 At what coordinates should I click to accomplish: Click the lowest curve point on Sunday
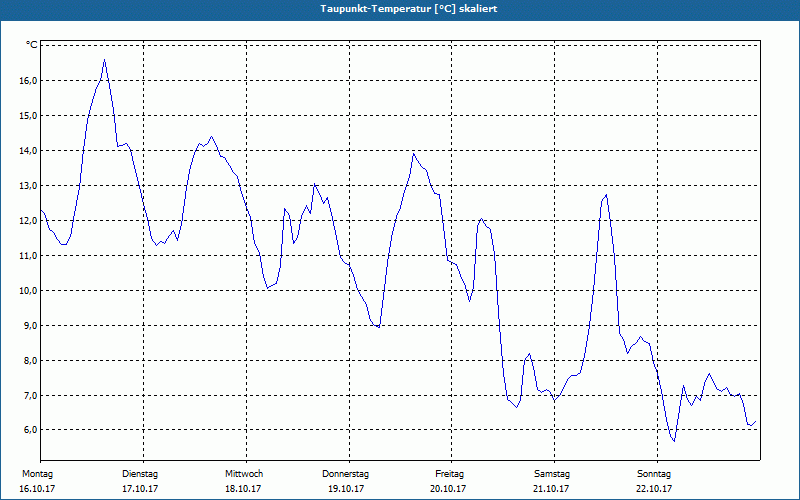[674, 441]
